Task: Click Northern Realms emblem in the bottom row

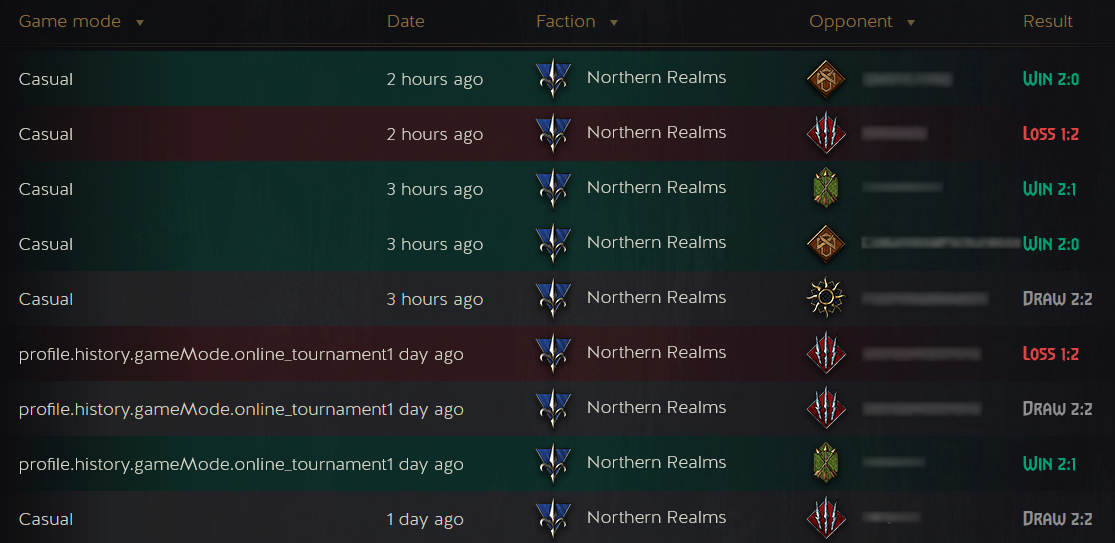Action: coord(553,518)
